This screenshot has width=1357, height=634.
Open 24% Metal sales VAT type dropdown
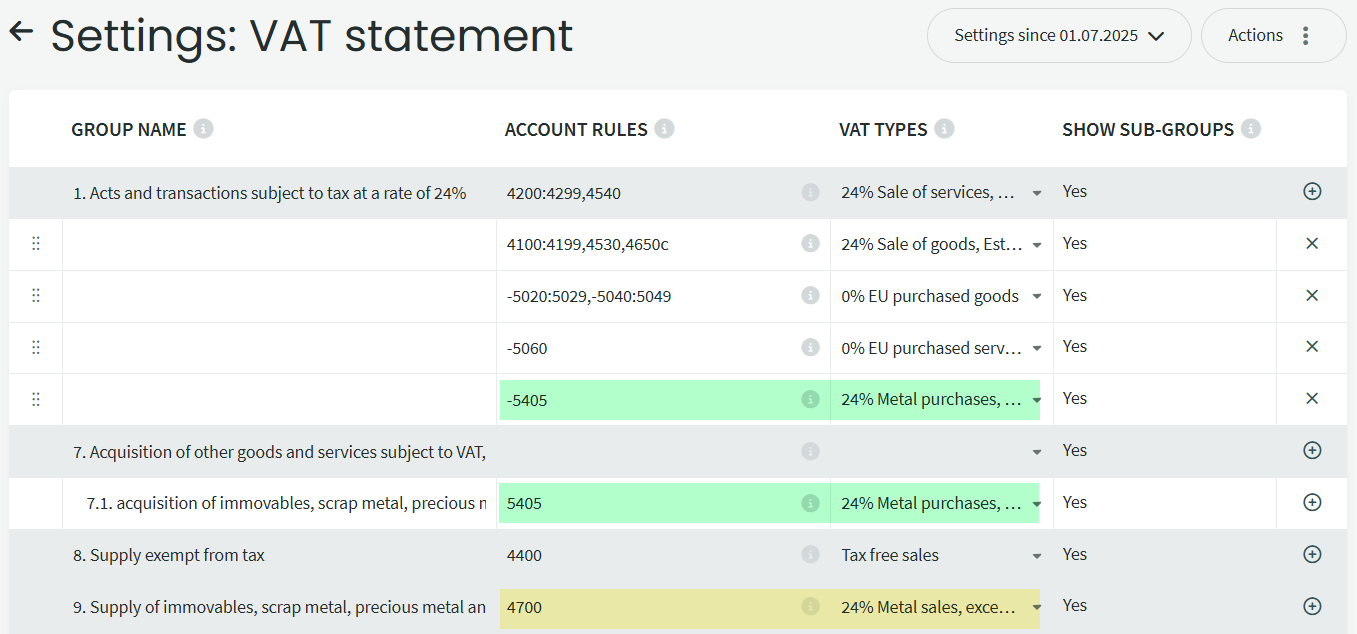[x=1037, y=608]
